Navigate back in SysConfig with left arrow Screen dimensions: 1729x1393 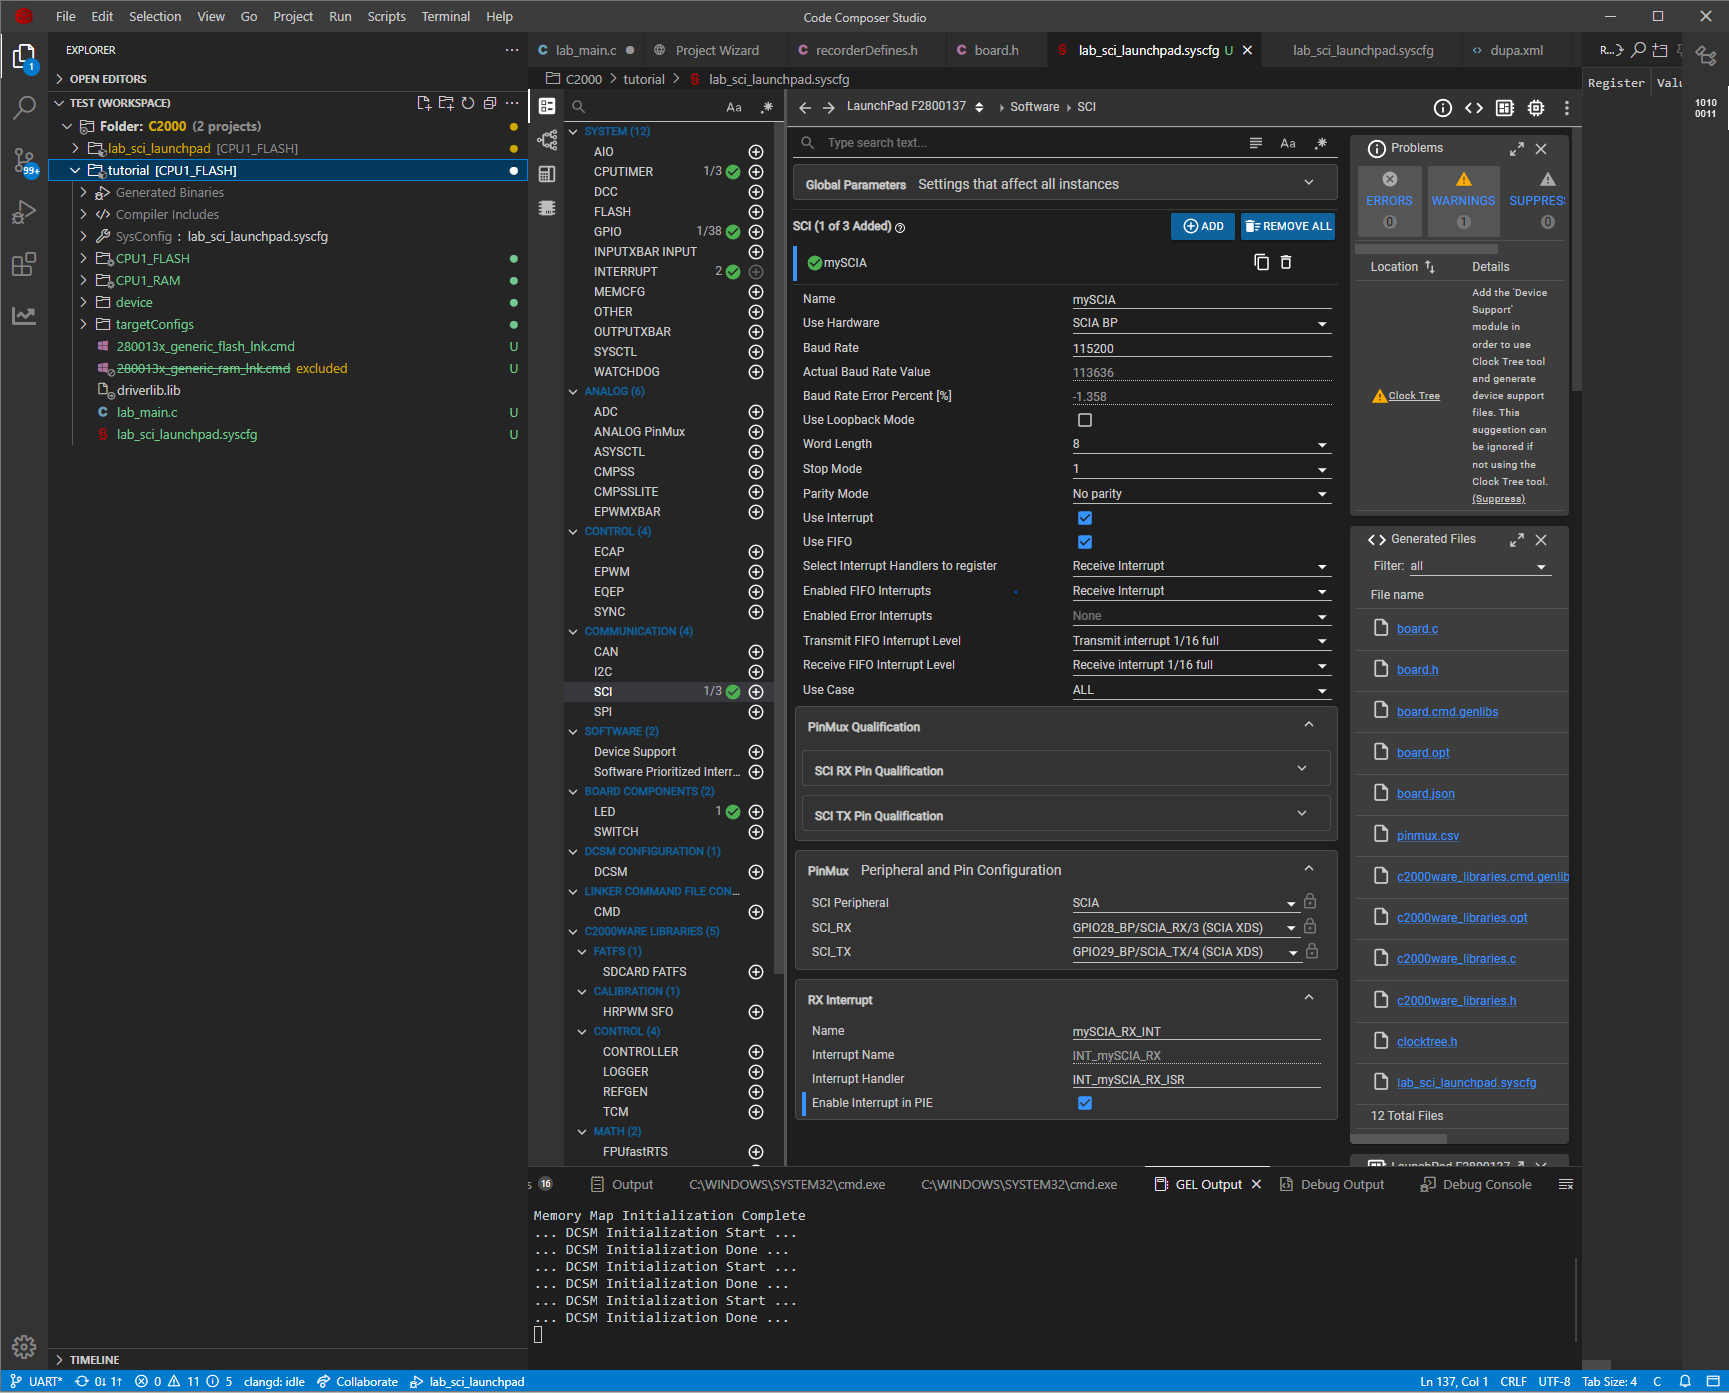[x=805, y=107]
